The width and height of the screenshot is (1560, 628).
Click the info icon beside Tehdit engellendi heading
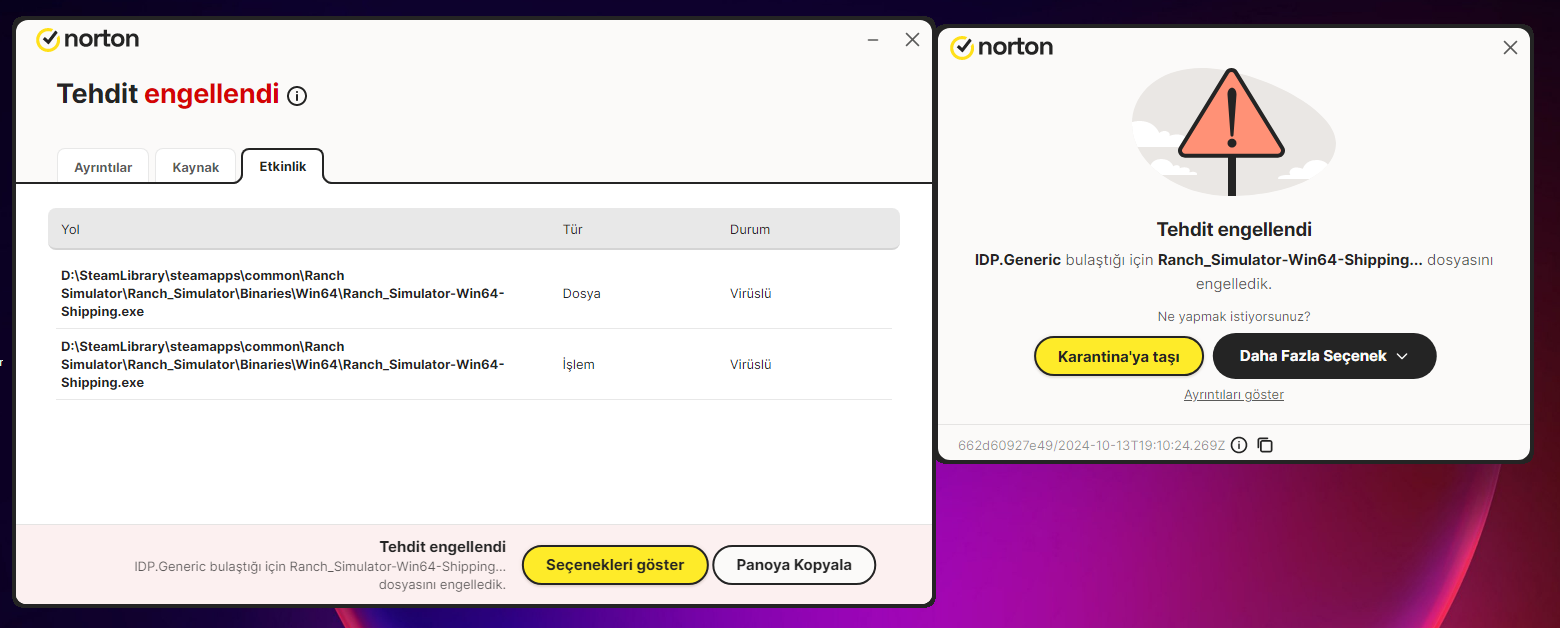(297, 96)
